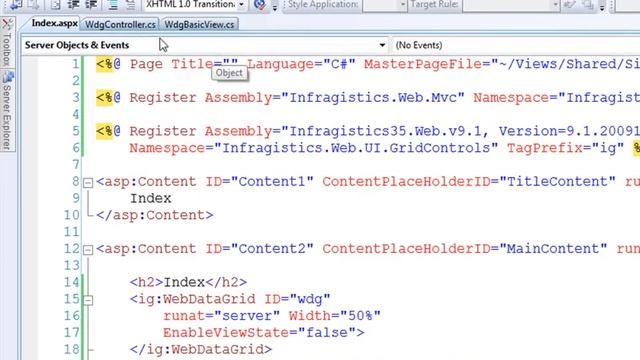
Task: Click the 'TagPrefix="ig"' attribute
Action: (x=566, y=148)
